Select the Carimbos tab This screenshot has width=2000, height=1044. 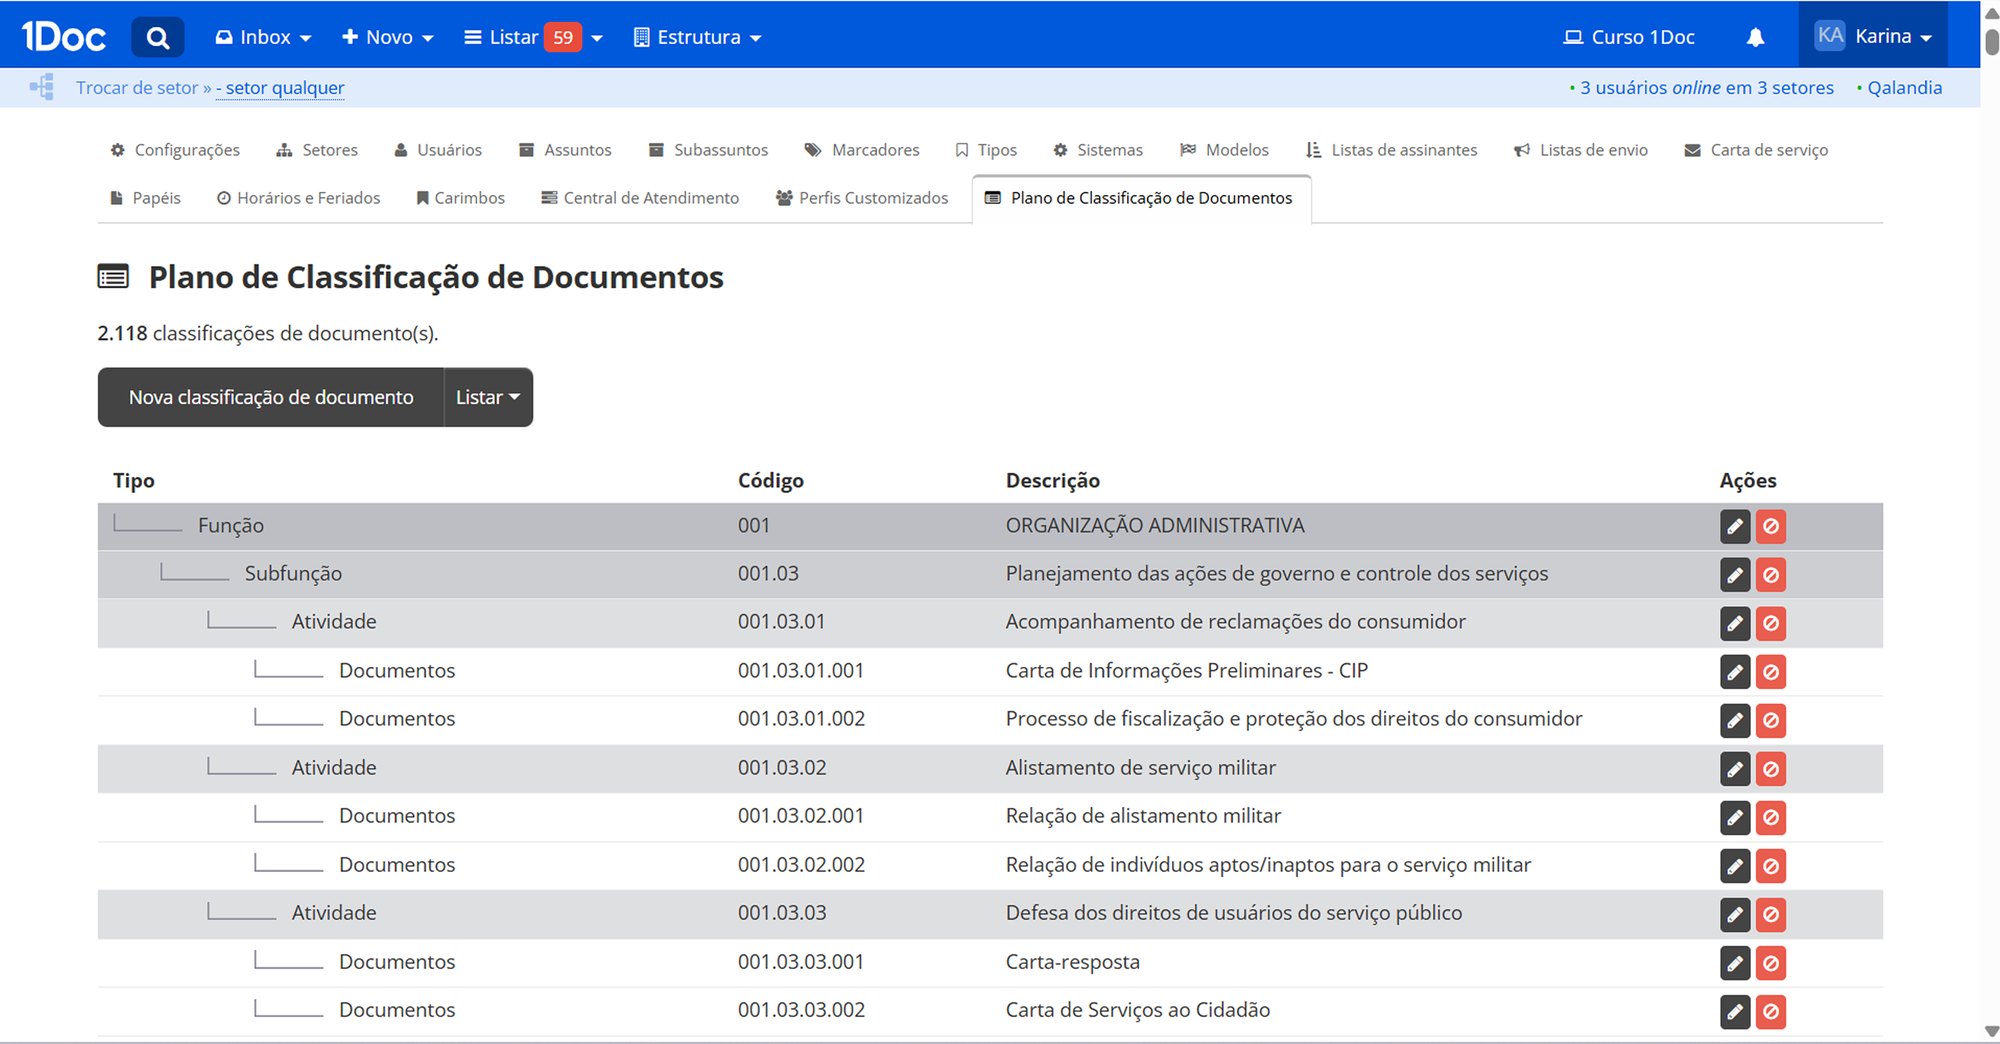click(460, 198)
